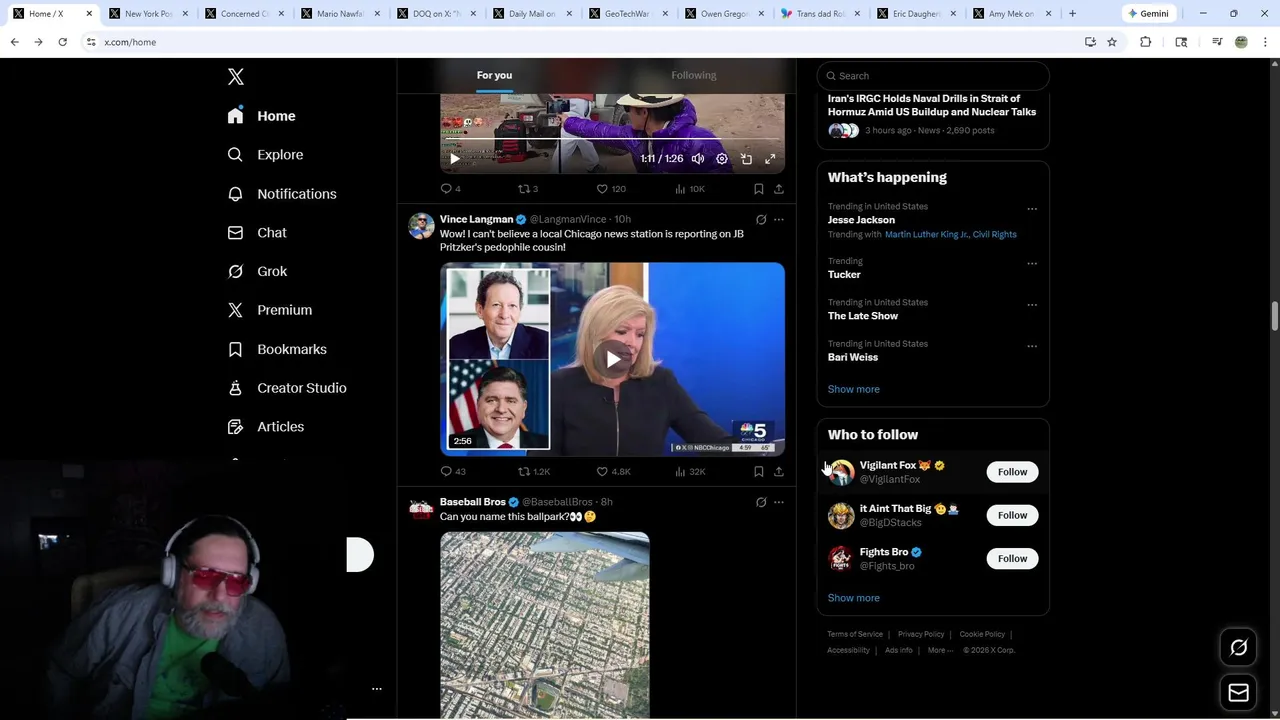Screen dimensions: 1280x720
Task: Seek in the top video progress bar
Action: point(612,140)
